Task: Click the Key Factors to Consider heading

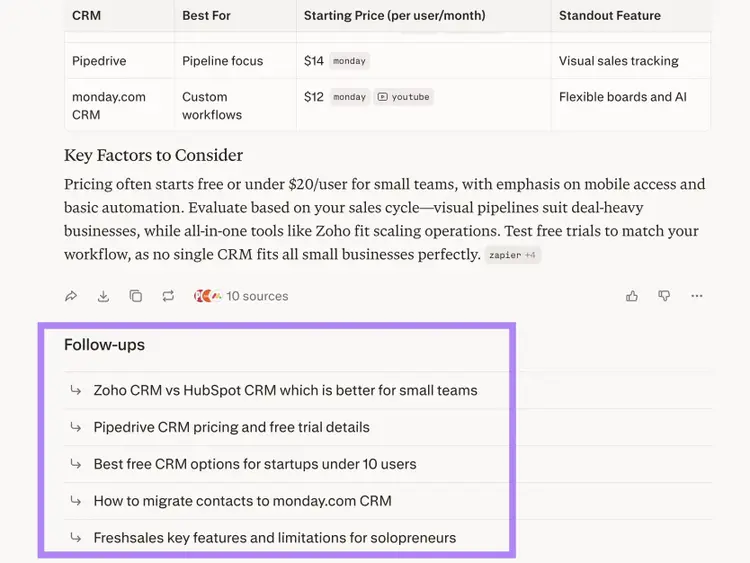Action: click(x=154, y=155)
